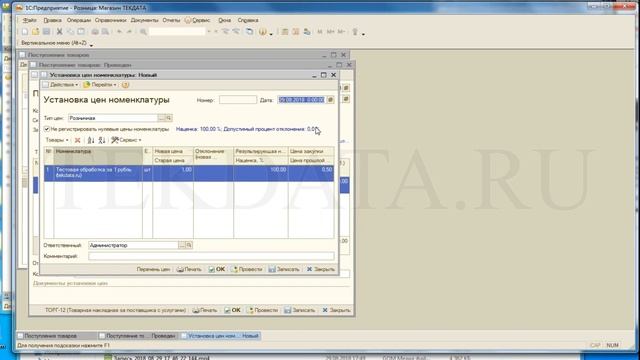
Task: Click Закрыть in Поступление товаров window
Action: point(336,310)
